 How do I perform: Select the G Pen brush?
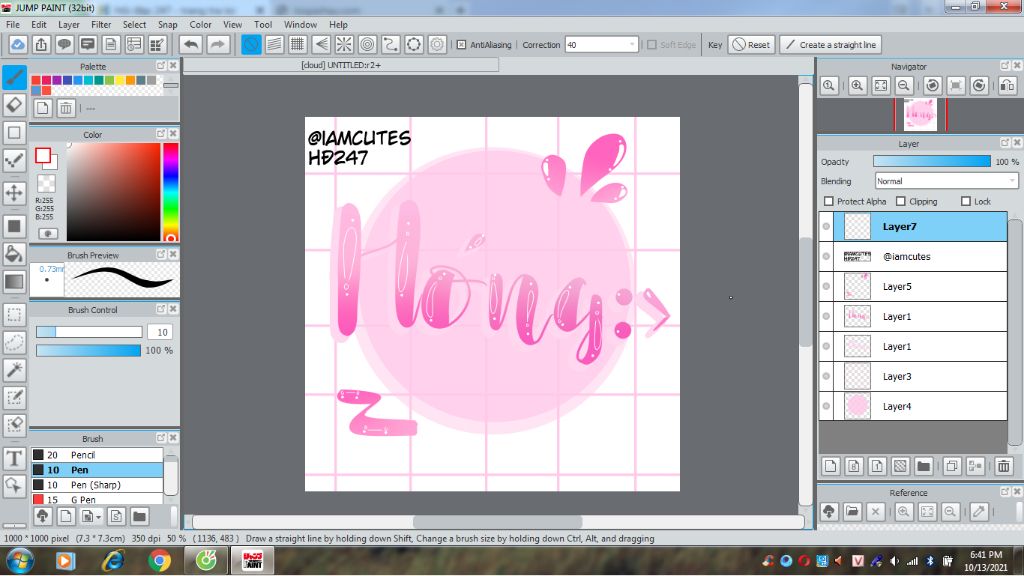click(x=97, y=499)
